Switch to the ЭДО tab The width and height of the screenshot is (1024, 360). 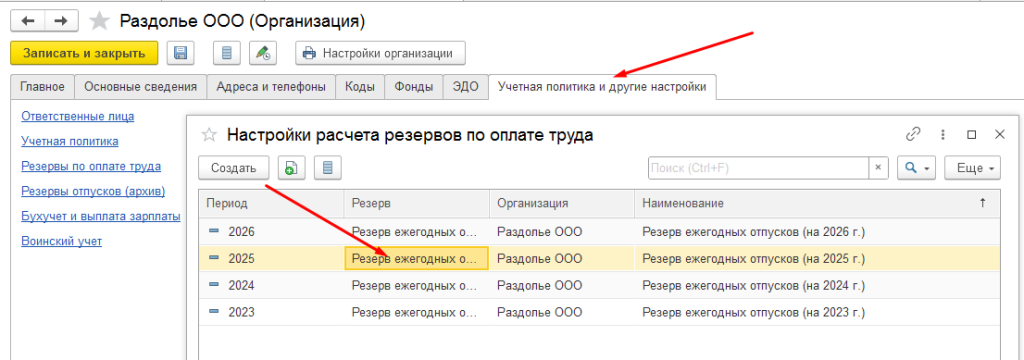466,87
